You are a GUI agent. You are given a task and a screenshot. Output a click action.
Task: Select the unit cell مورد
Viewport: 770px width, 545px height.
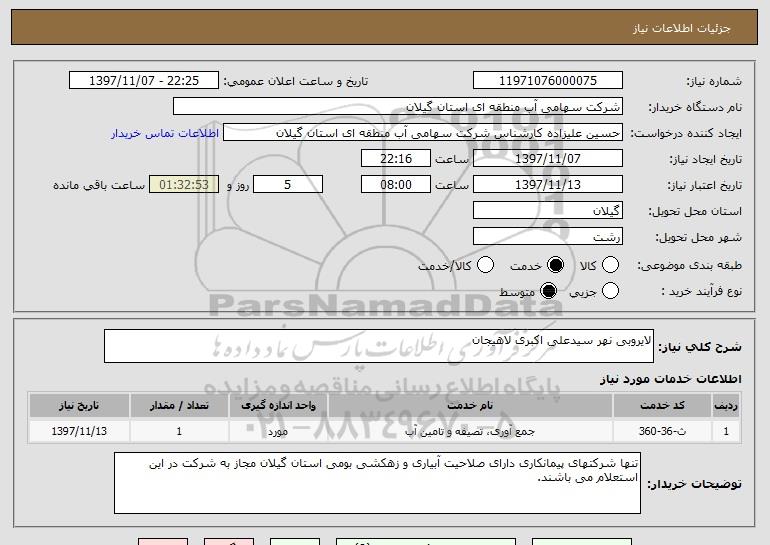[278, 431]
